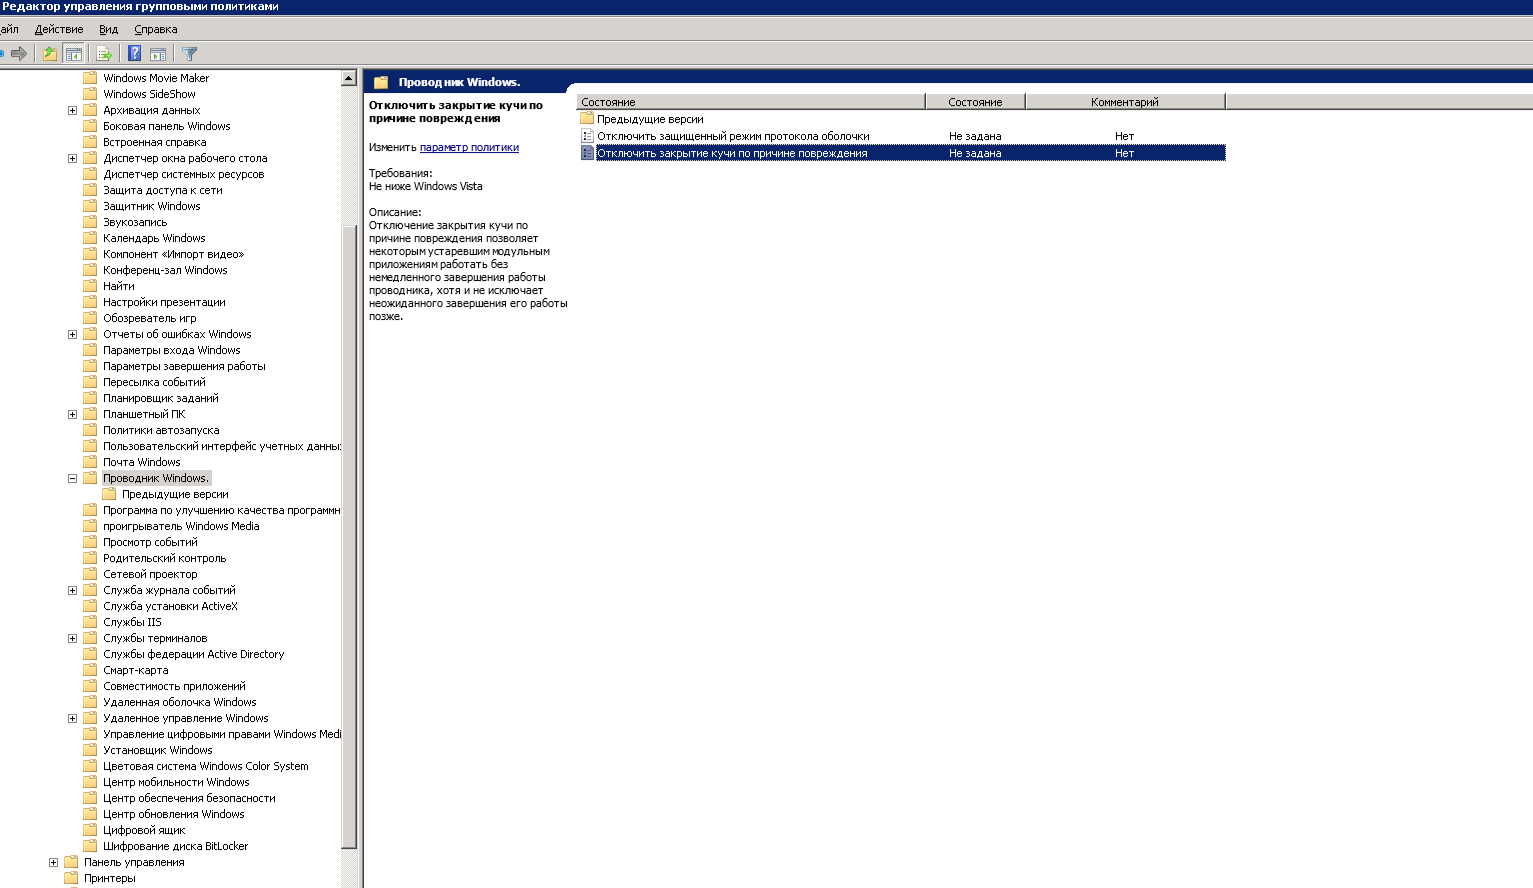This screenshot has width=1533, height=888.
Task: Select 'Отключить закрытие кучи по причине повреждения' row
Action: [x=901, y=153]
